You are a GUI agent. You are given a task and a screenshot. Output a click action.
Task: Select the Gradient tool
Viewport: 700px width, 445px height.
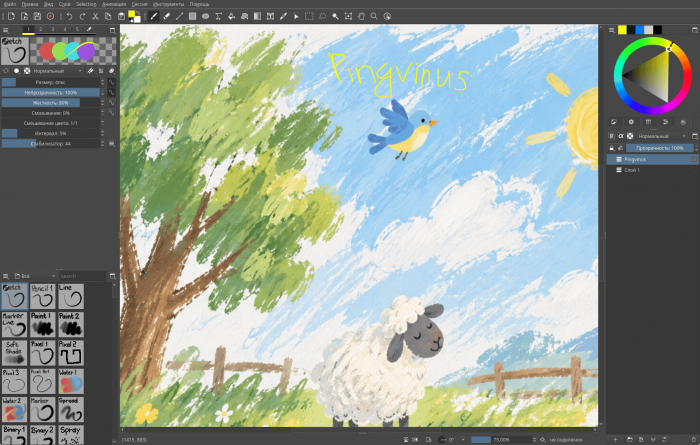(x=257, y=17)
